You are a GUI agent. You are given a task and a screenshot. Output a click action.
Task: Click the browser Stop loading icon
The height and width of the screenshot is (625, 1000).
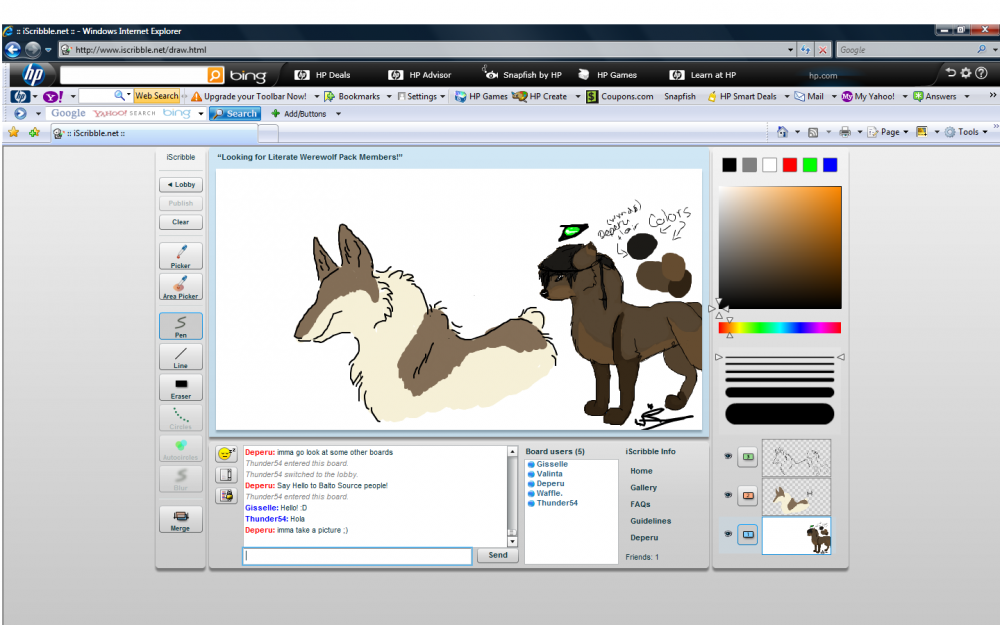(x=823, y=50)
